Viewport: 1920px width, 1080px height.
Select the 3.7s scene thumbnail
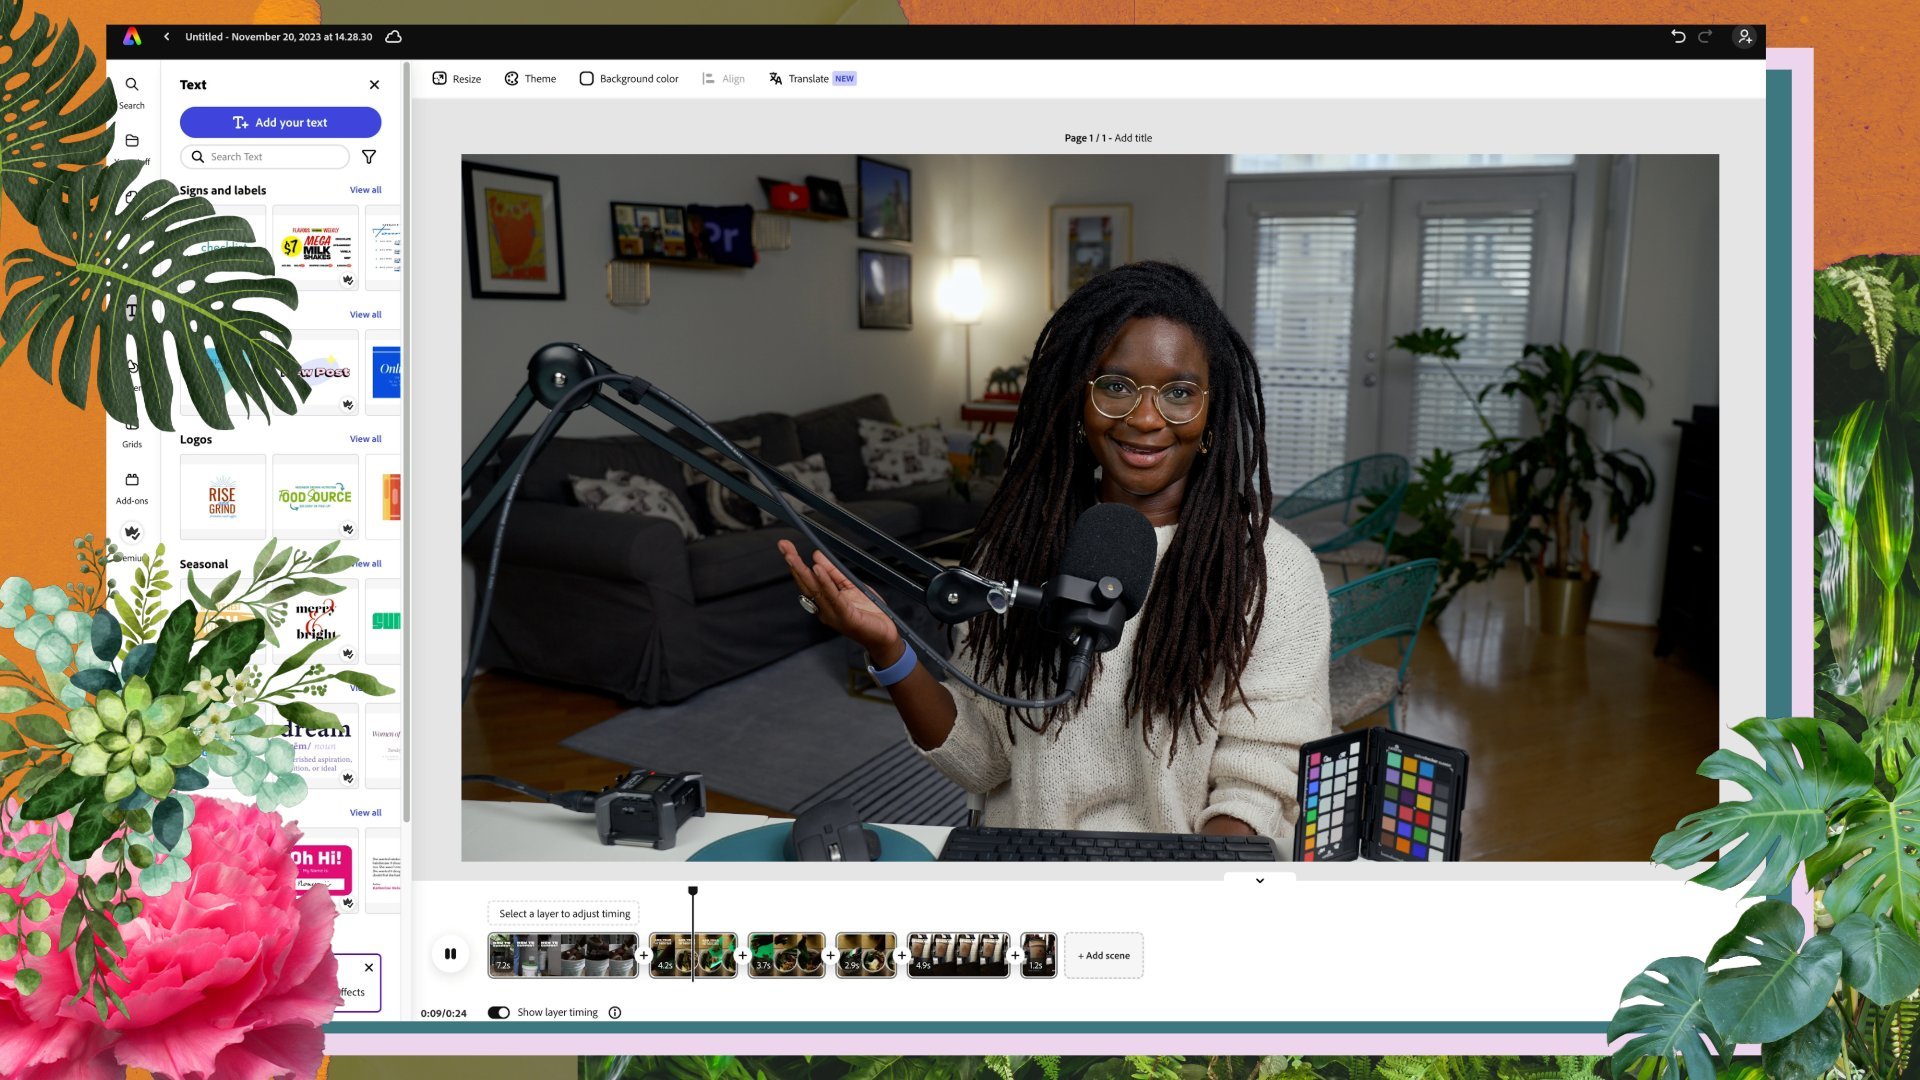click(786, 954)
